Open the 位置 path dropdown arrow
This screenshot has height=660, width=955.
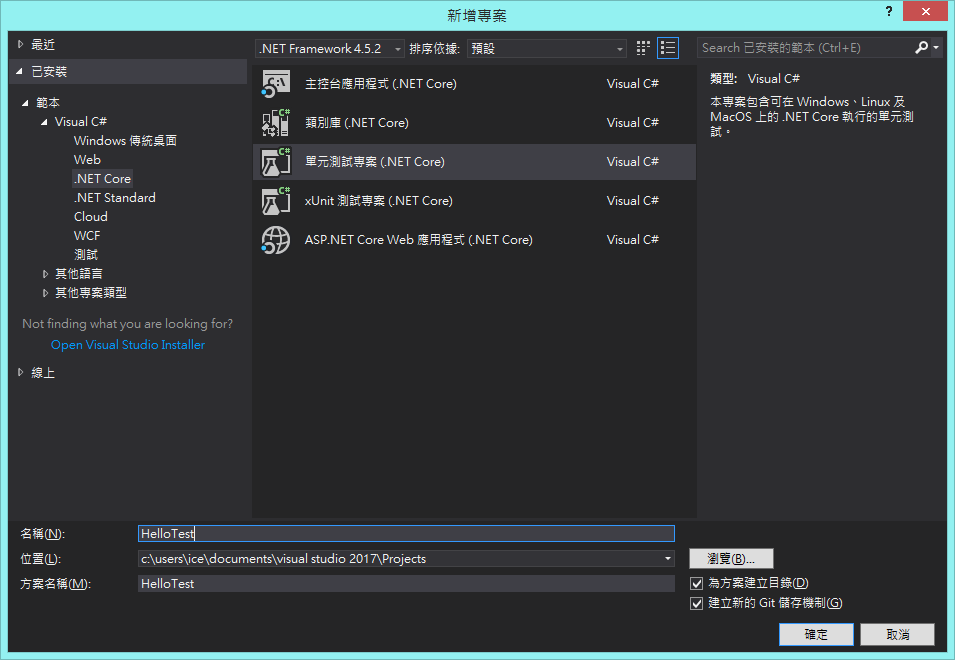[x=668, y=558]
